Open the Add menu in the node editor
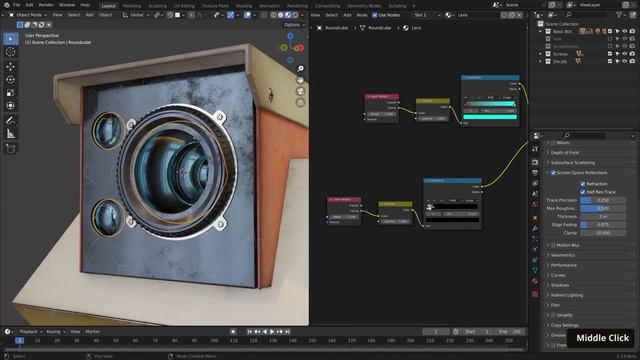 [x=347, y=15]
